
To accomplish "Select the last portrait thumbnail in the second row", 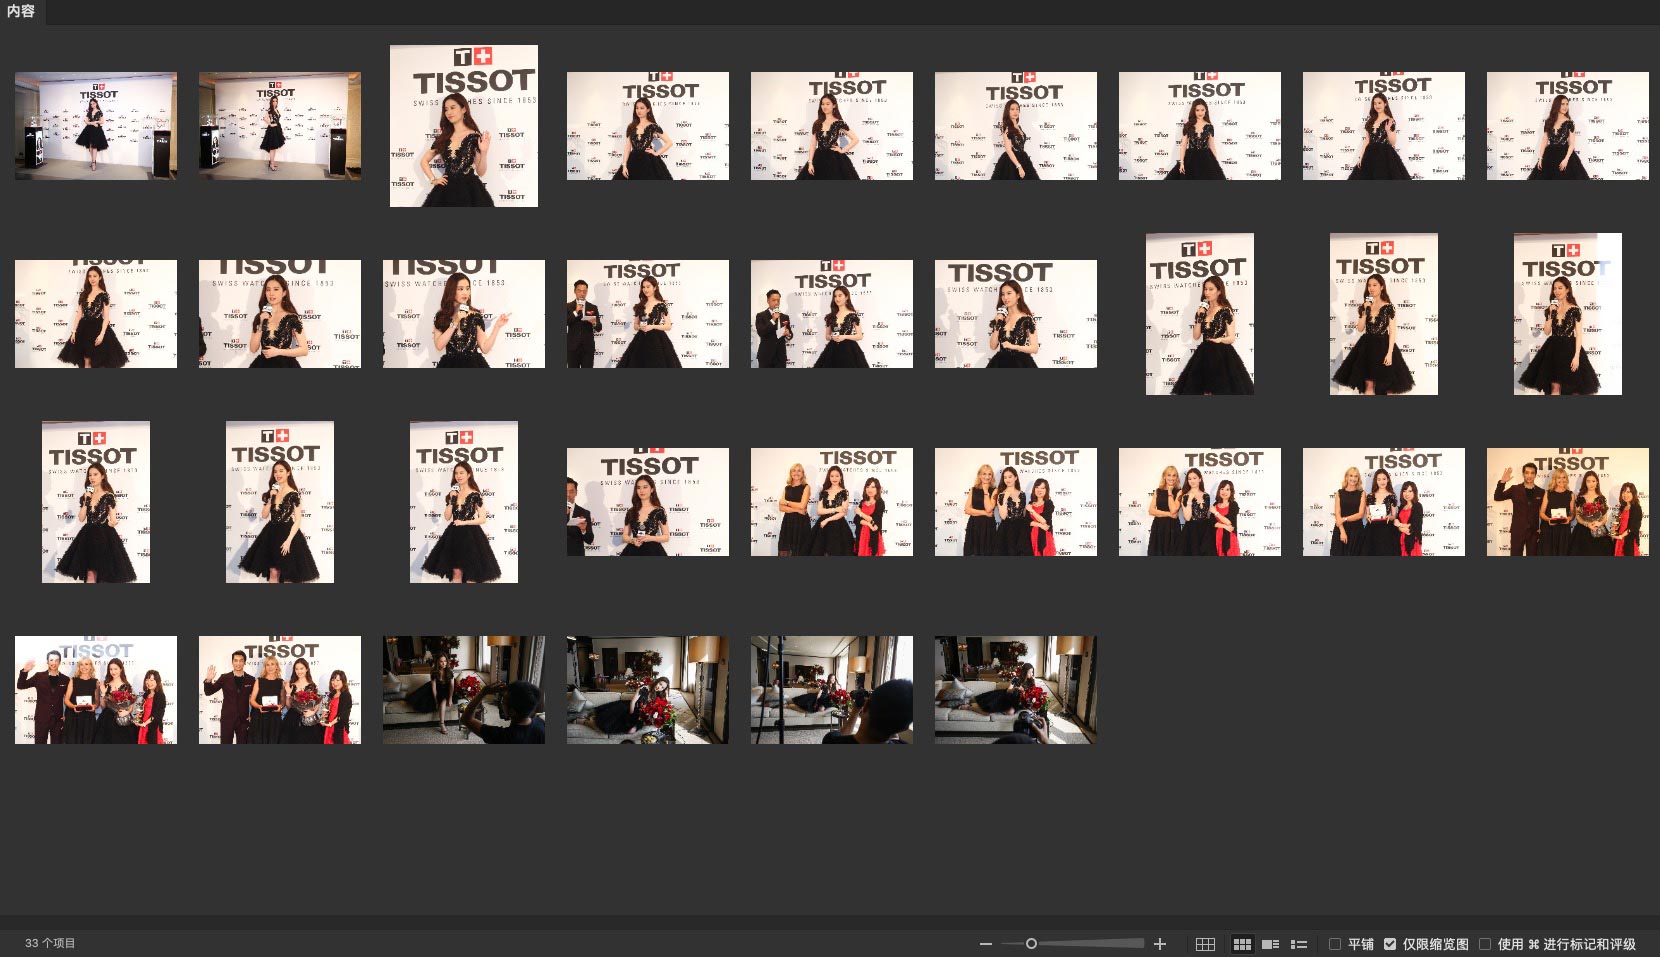I will point(1567,314).
